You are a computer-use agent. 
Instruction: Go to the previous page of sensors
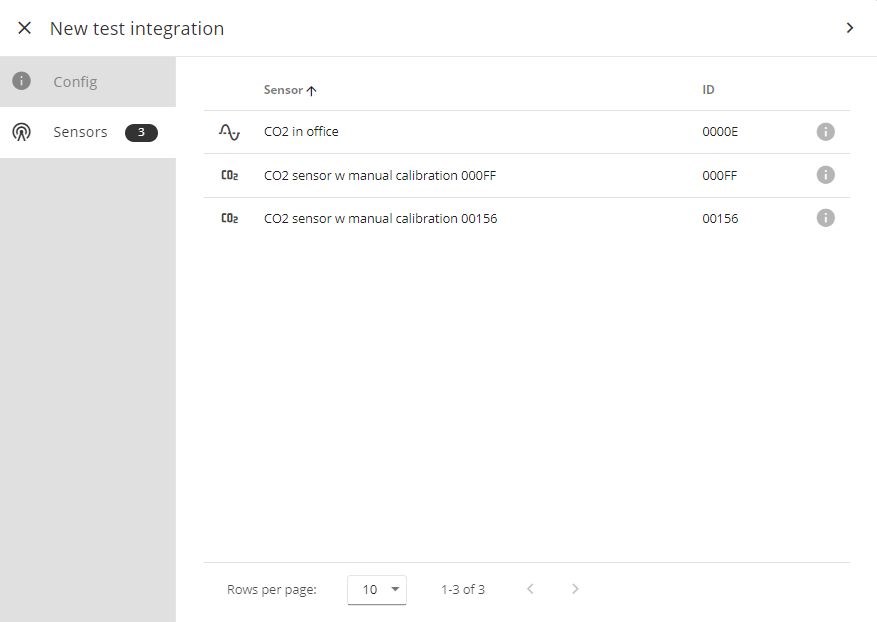pos(530,589)
